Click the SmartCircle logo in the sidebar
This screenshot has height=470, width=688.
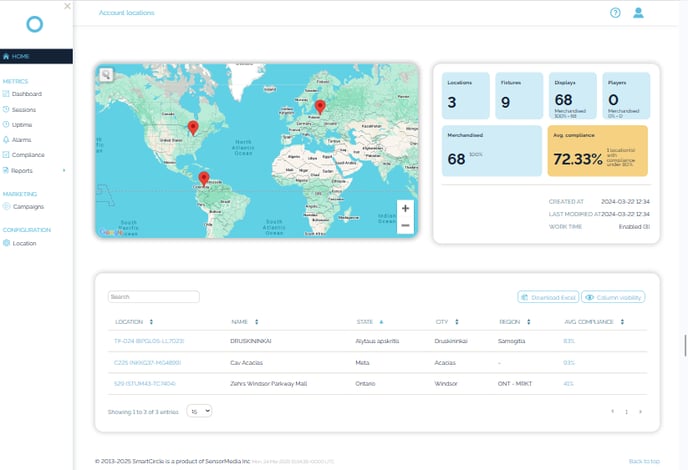[35, 24]
